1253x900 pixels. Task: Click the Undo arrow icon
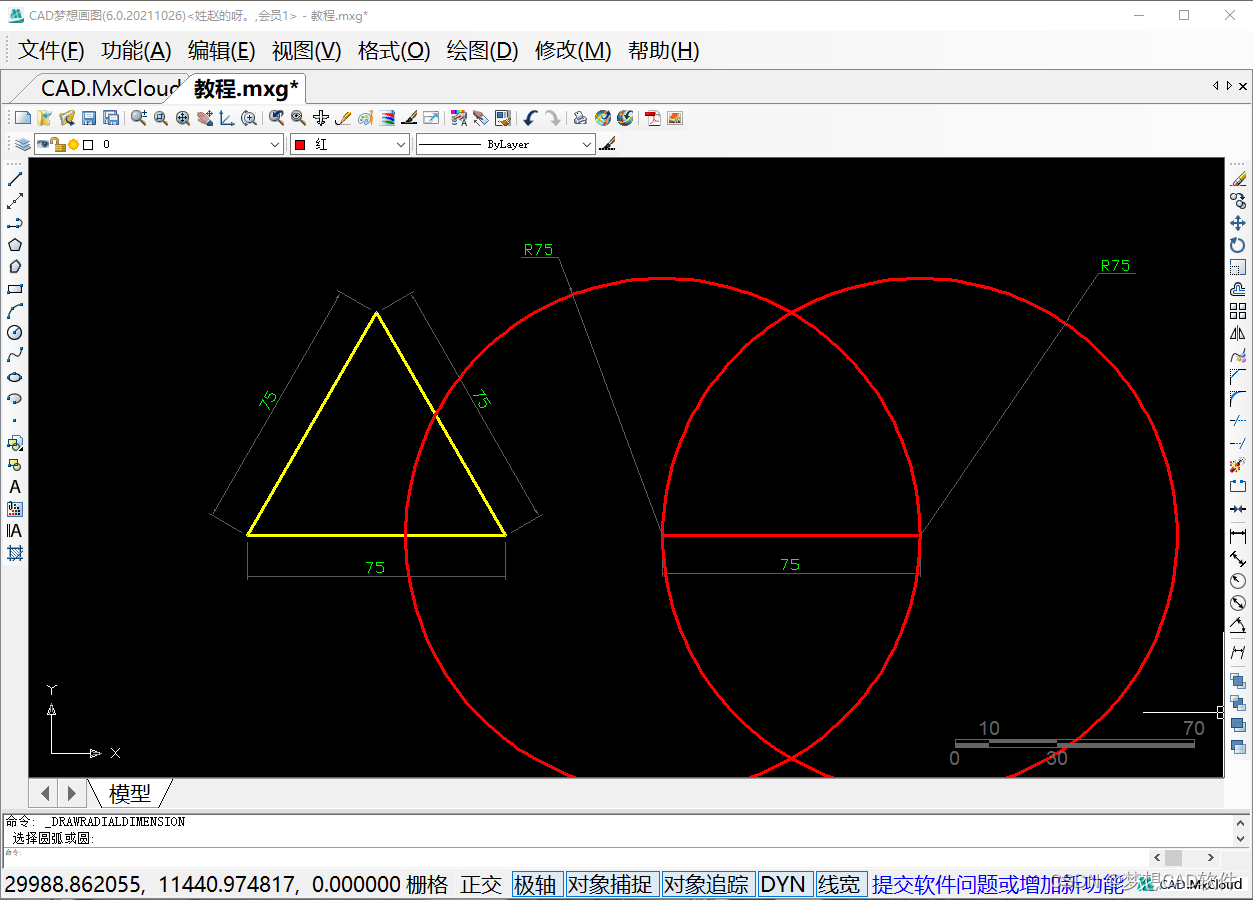(530, 118)
